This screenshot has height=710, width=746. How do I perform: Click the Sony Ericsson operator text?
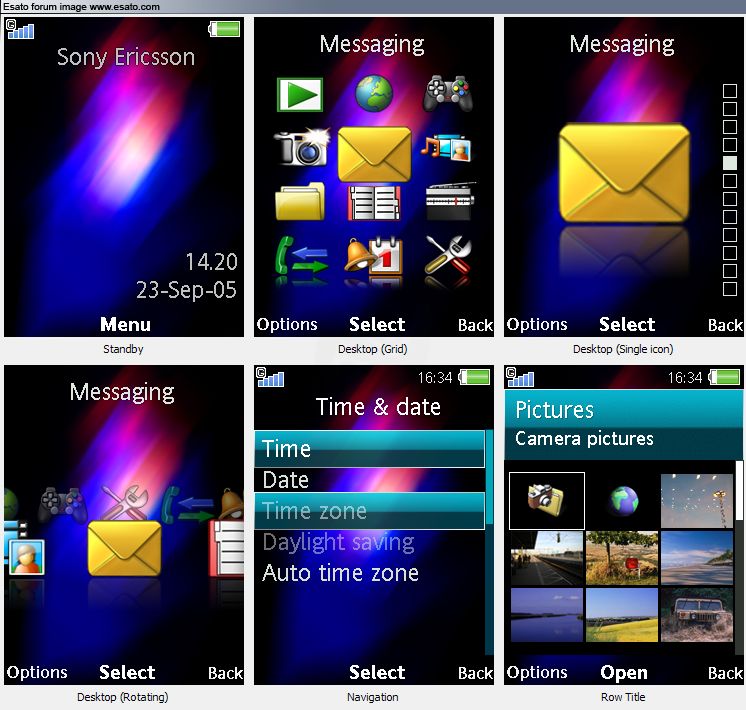[126, 57]
